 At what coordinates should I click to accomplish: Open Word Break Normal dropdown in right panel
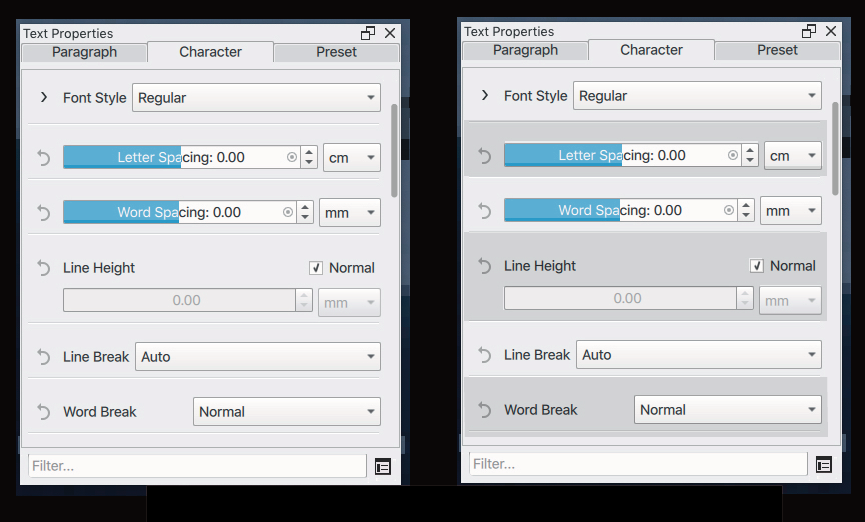pos(727,409)
